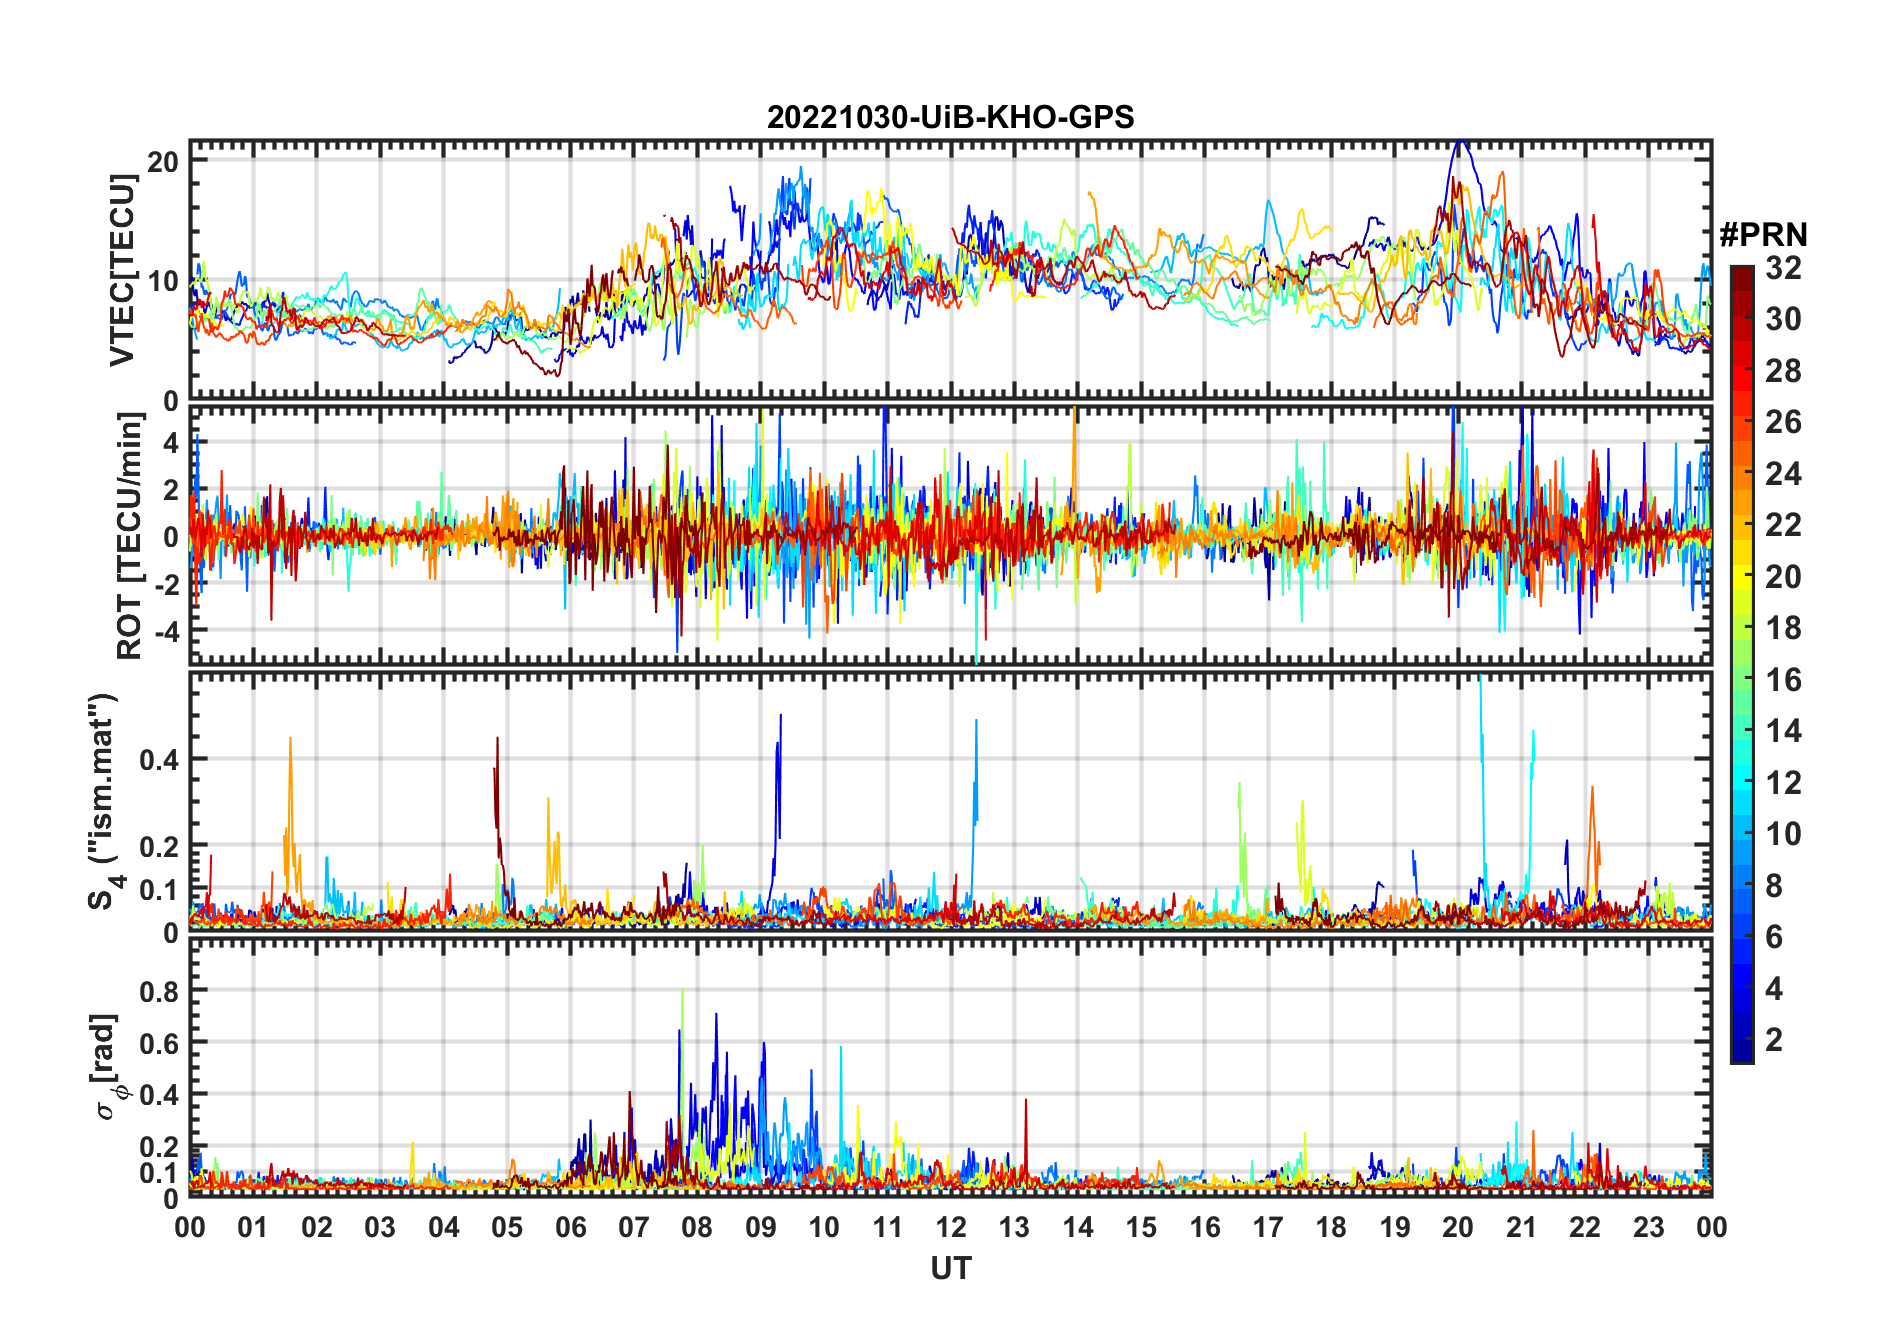This screenshot has height=1330, width=1902.
Task: Click the UT x-axis label
Action: pyautogui.click(x=951, y=1268)
